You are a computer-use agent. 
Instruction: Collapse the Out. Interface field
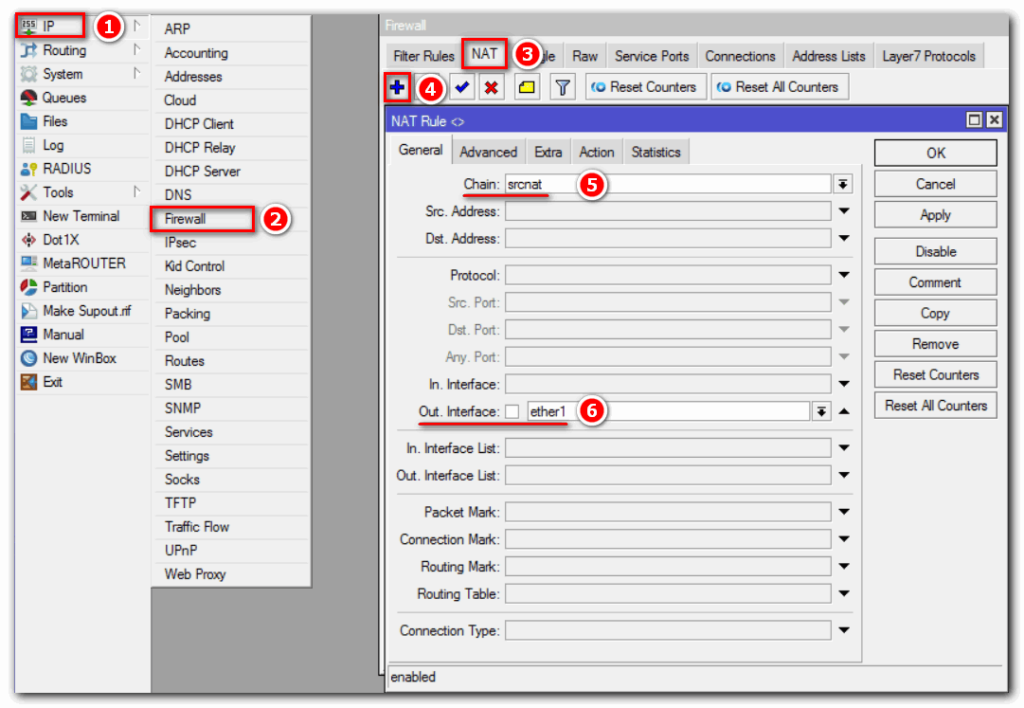click(x=843, y=412)
